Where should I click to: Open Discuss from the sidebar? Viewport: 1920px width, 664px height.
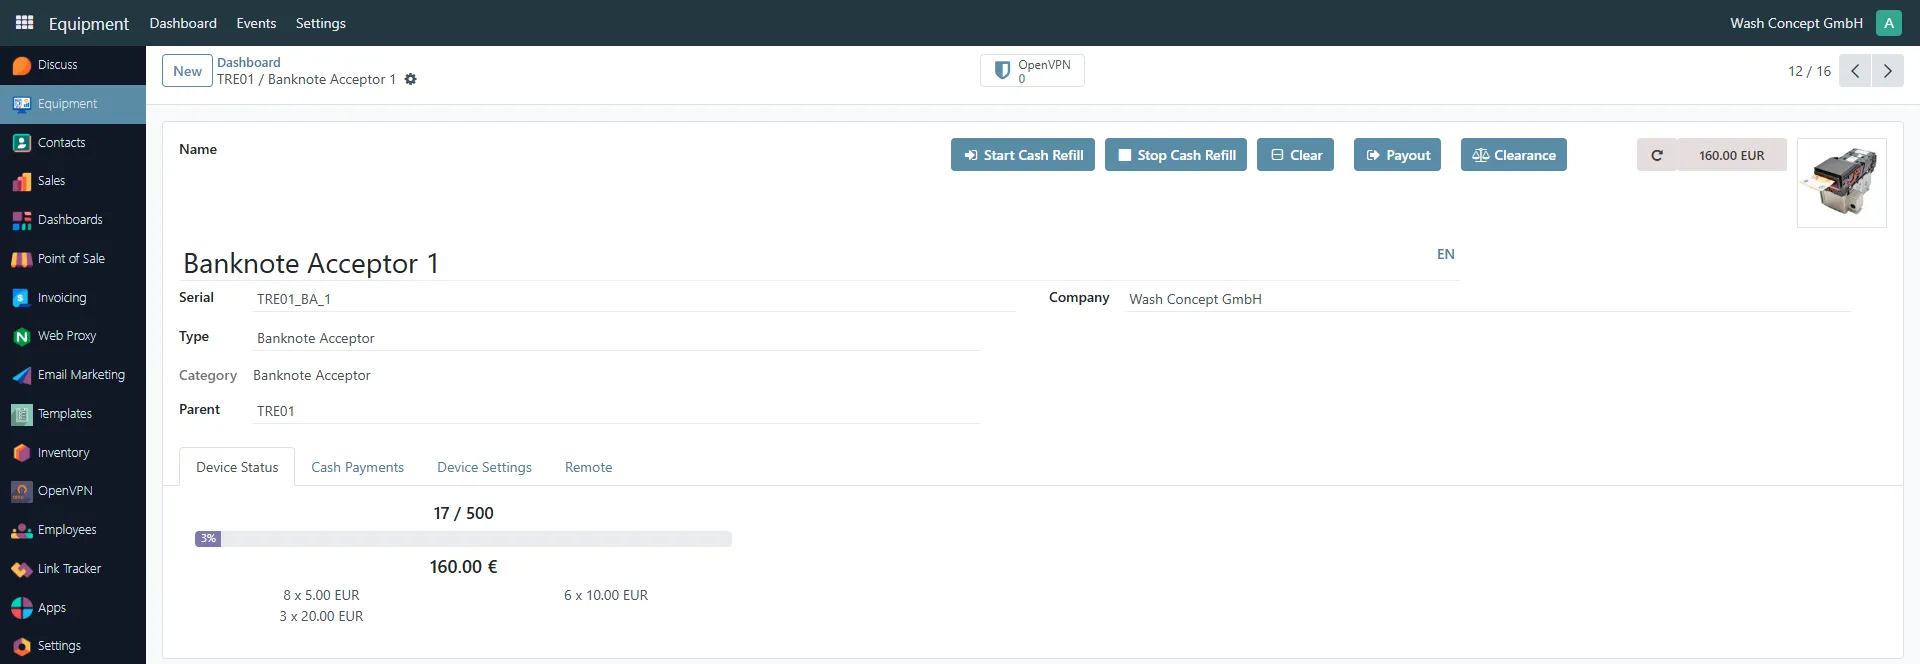click(57, 65)
